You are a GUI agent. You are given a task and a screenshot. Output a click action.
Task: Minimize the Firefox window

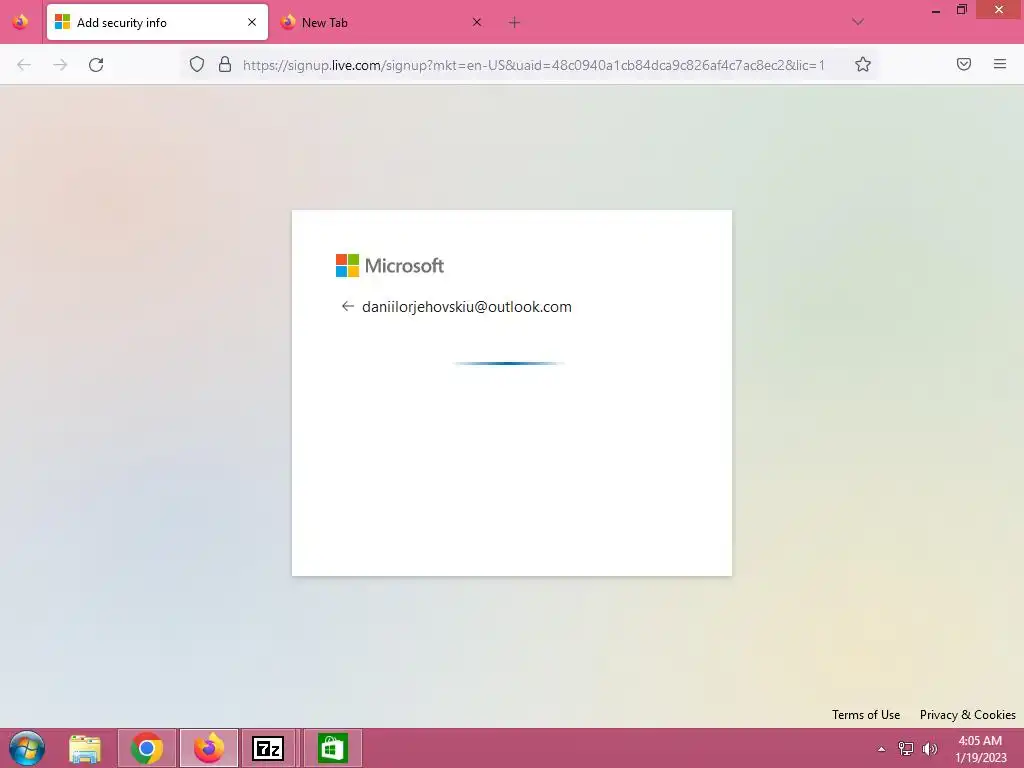pyautogui.click(x=936, y=10)
